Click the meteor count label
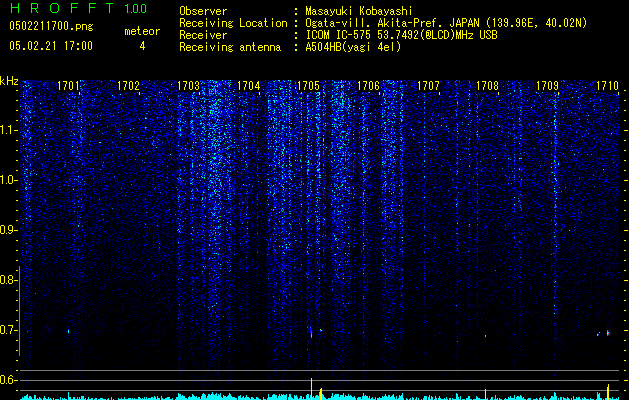This screenshot has width=629, height=400. coord(142,31)
